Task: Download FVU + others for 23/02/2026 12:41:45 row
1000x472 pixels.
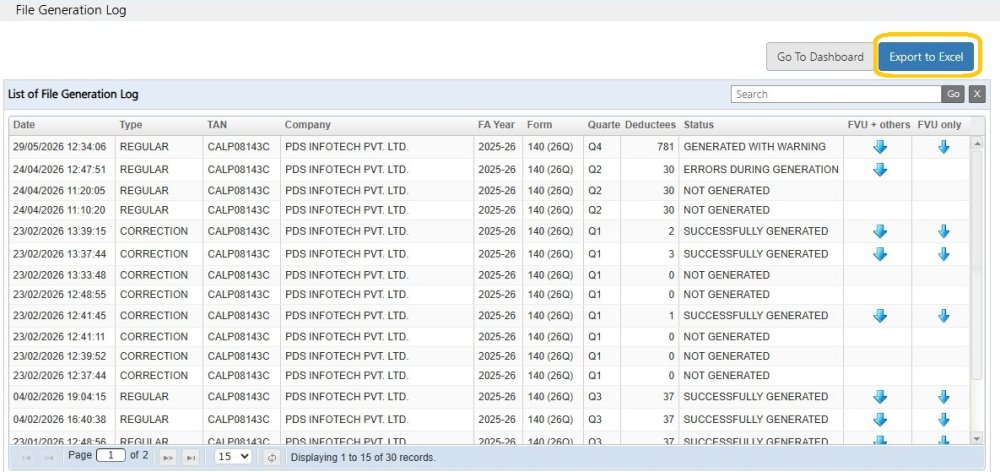Action: point(880,316)
